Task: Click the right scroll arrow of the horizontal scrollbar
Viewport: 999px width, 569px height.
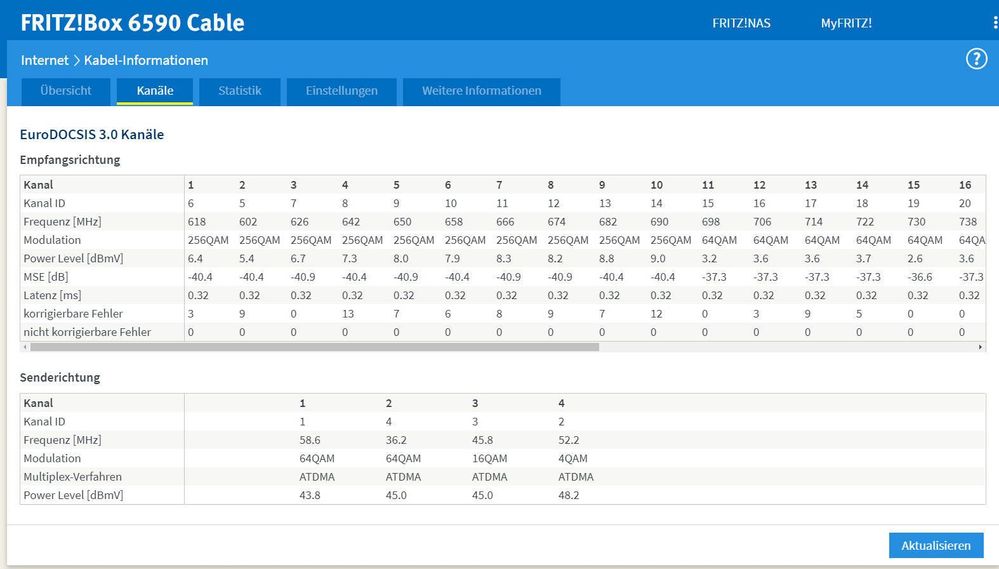Action: pyautogui.click(x=980, y=347)
